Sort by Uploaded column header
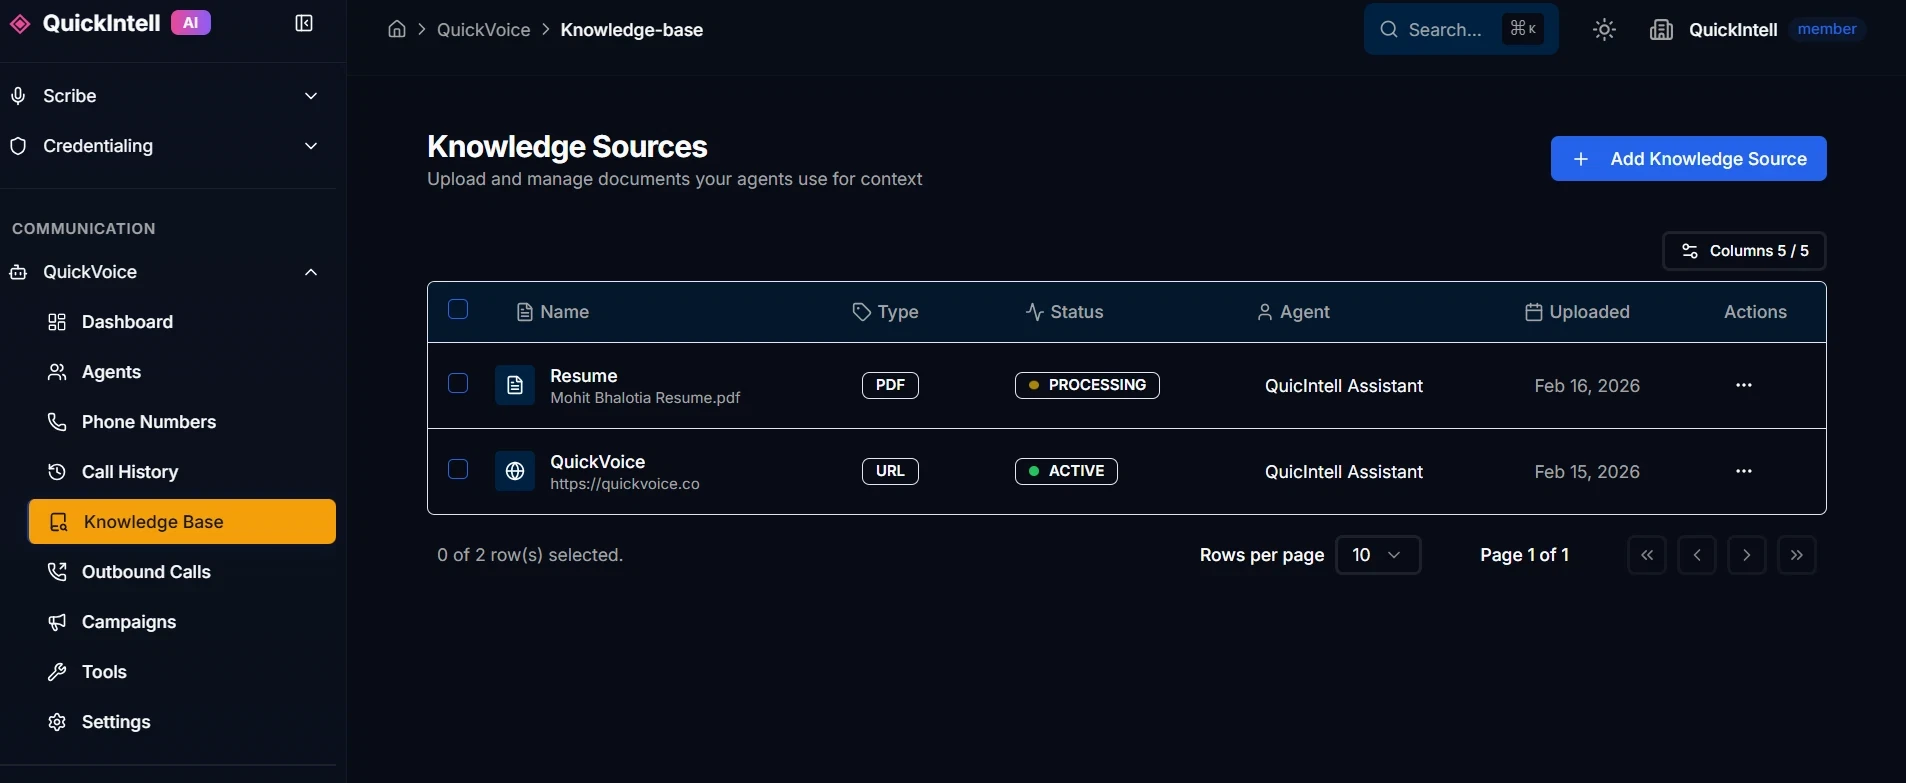This screenshot has height=783, width=1906. click(x=1577, y=312)
